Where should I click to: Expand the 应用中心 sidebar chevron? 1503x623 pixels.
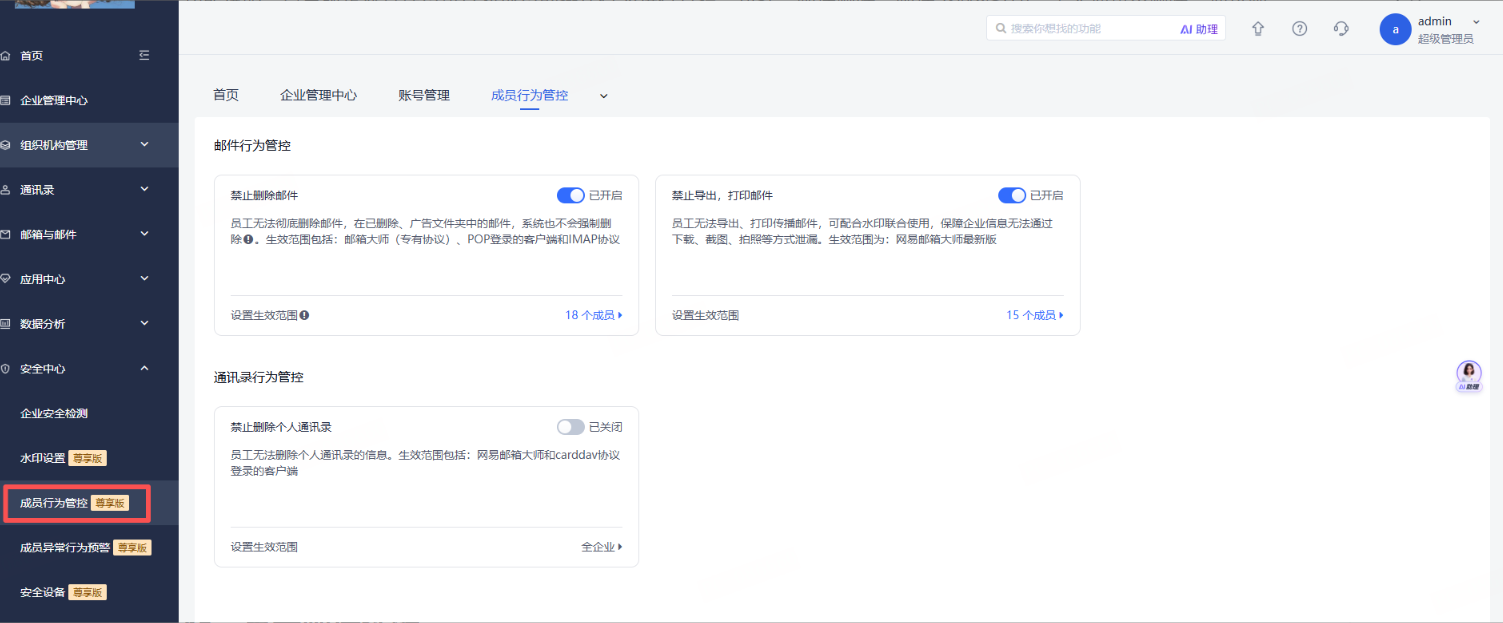(144, 278)
